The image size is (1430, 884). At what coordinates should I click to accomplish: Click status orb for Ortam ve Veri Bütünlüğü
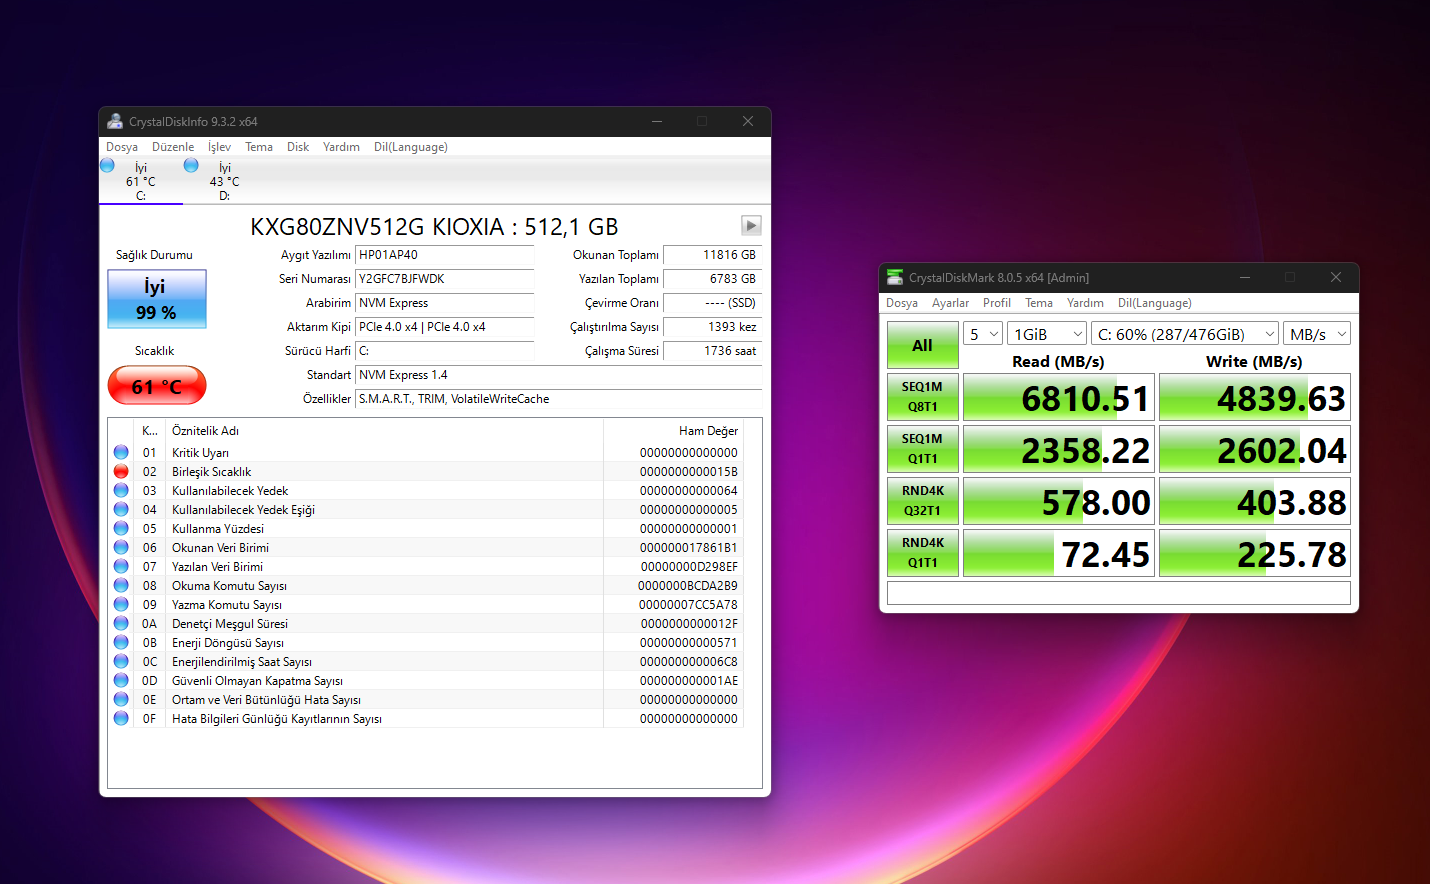point(121,699)
